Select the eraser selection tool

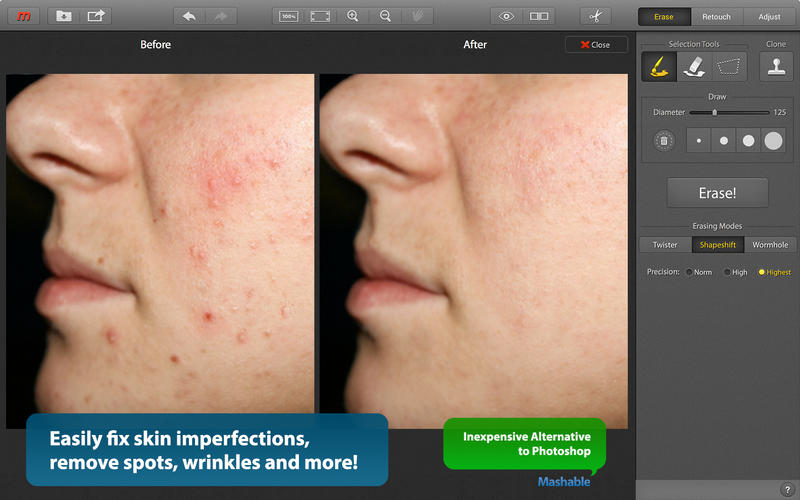pyautogui.click(x=695, y=66)
